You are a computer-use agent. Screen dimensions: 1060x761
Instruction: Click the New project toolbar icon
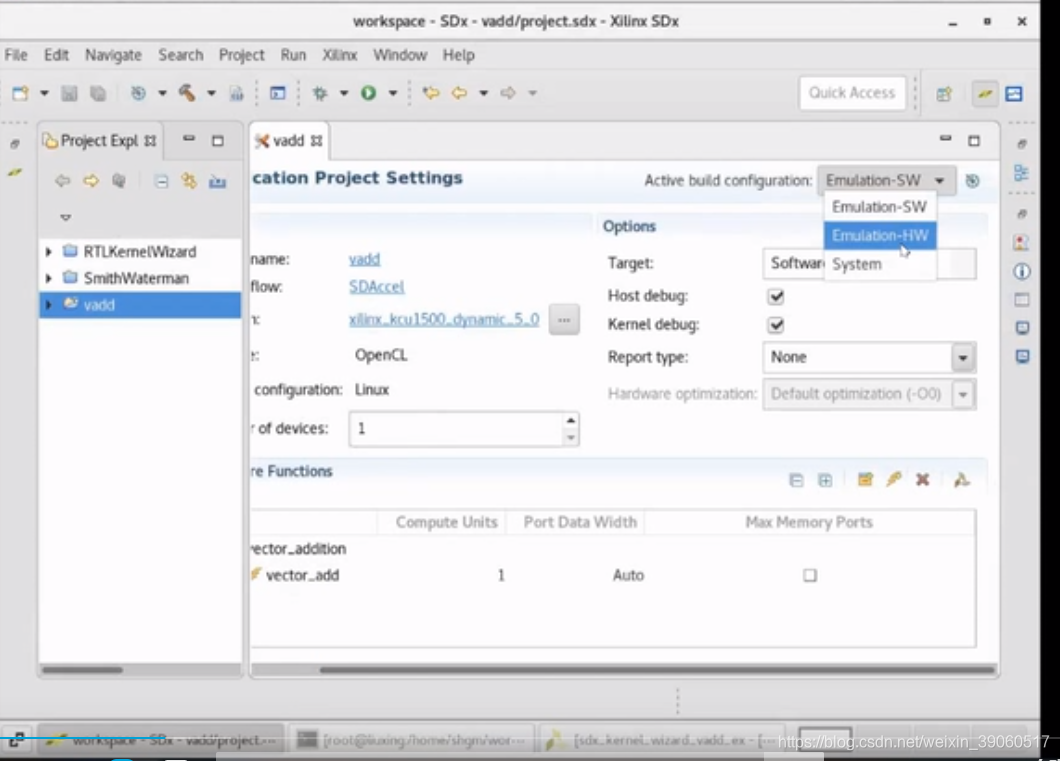pos(20,93)
